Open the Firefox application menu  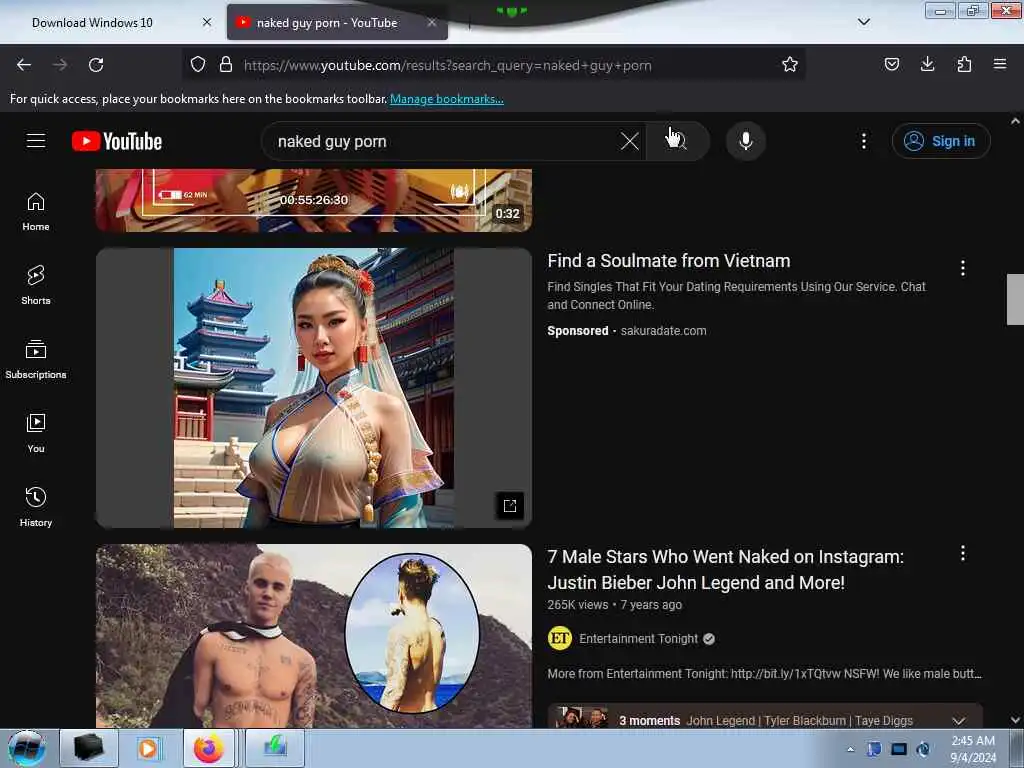click(1000, 64)
